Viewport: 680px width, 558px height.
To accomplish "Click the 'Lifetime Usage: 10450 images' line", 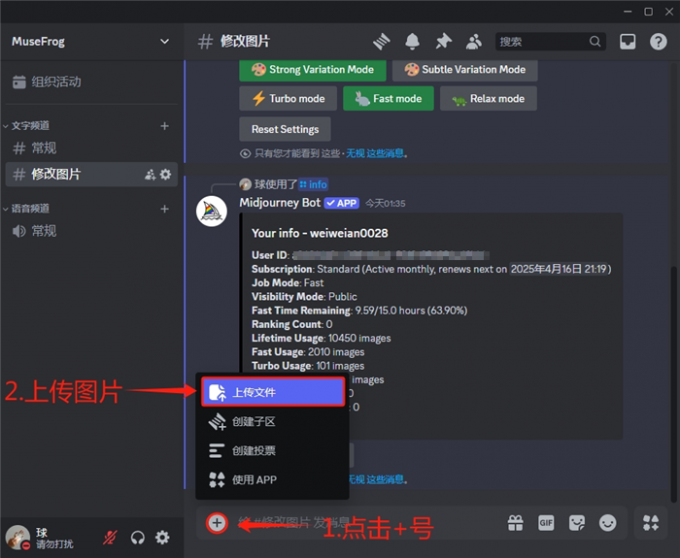I will 321,338.
